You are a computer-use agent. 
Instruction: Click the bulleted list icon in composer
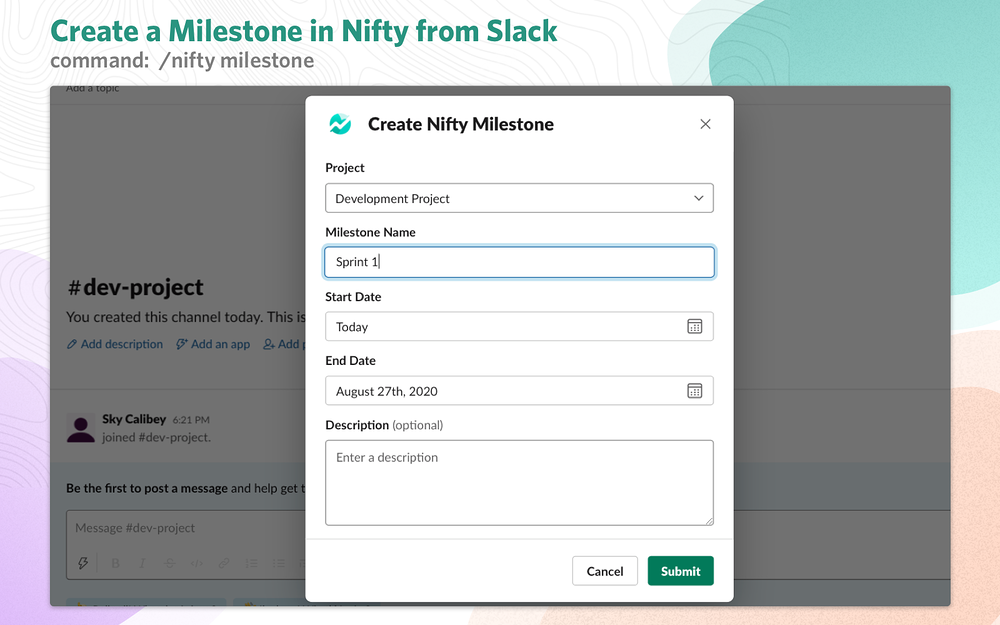point(279,563)
